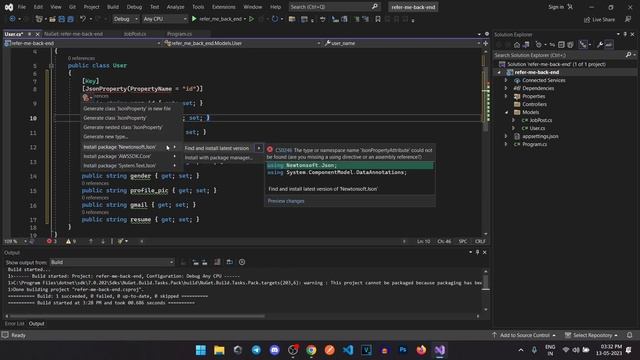Switch to the Program.cs tab
Screen dimensions: 640x360
(x=179, y=34)
